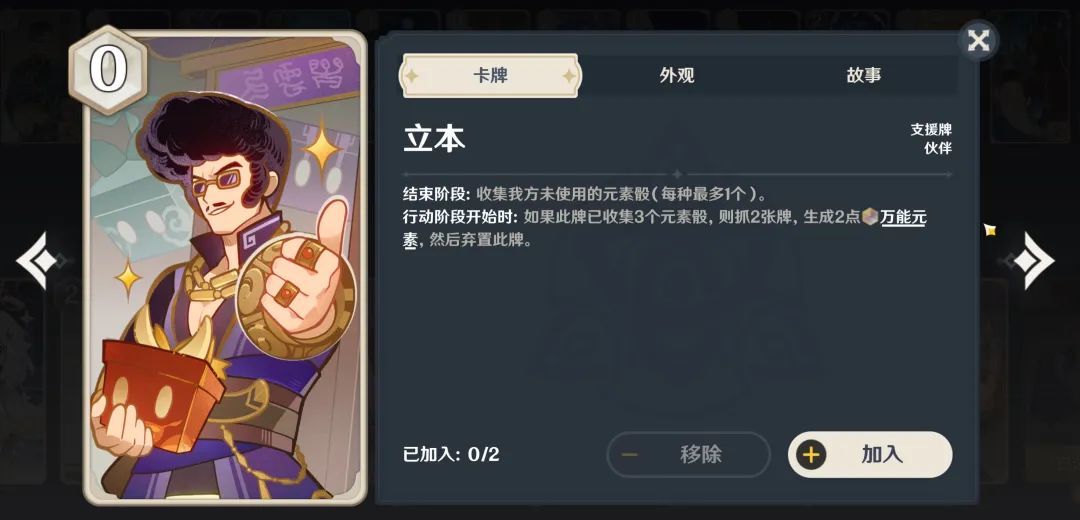Click the small gold star near right arrow
The height and width of the screenshot is (520, 1080).
[990, 230]
